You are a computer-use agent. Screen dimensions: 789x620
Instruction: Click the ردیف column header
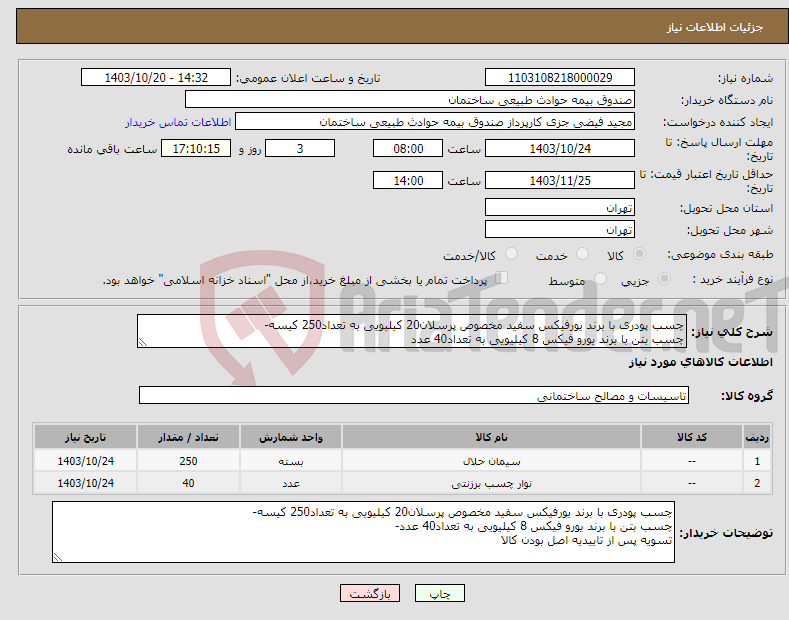757,437
